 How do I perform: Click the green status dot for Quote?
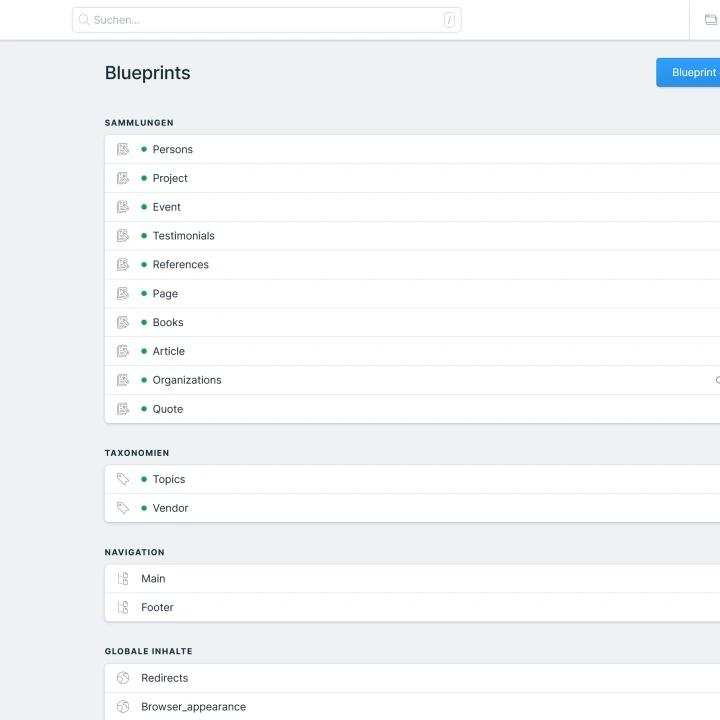tap(144, 409)
